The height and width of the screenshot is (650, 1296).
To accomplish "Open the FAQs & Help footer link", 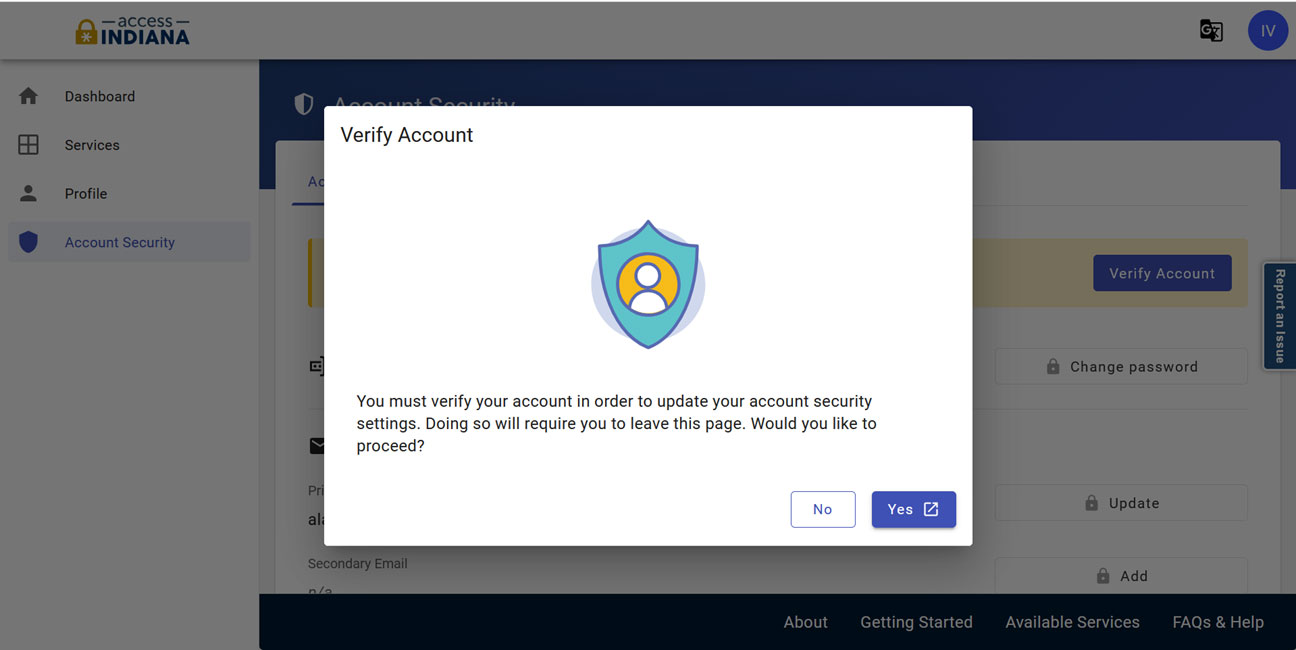I will (1217, 622).
